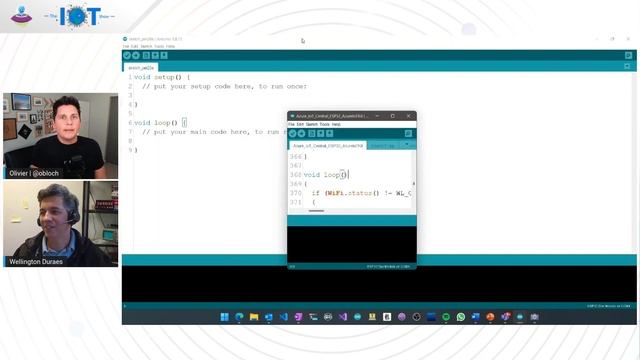The height and width of the screenshot is (360, 640).
Task: Open File menu in front Arduino window
Action: coord(291,124)
